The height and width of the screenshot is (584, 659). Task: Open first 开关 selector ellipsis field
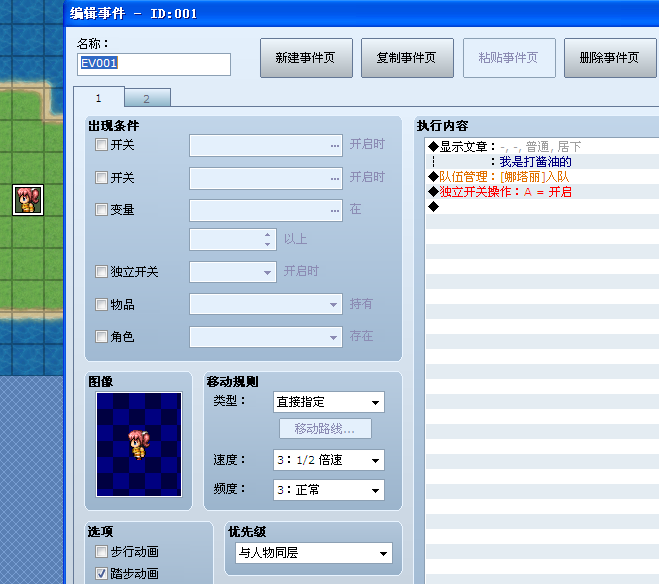pyautogui.click(x=266, y=145)
